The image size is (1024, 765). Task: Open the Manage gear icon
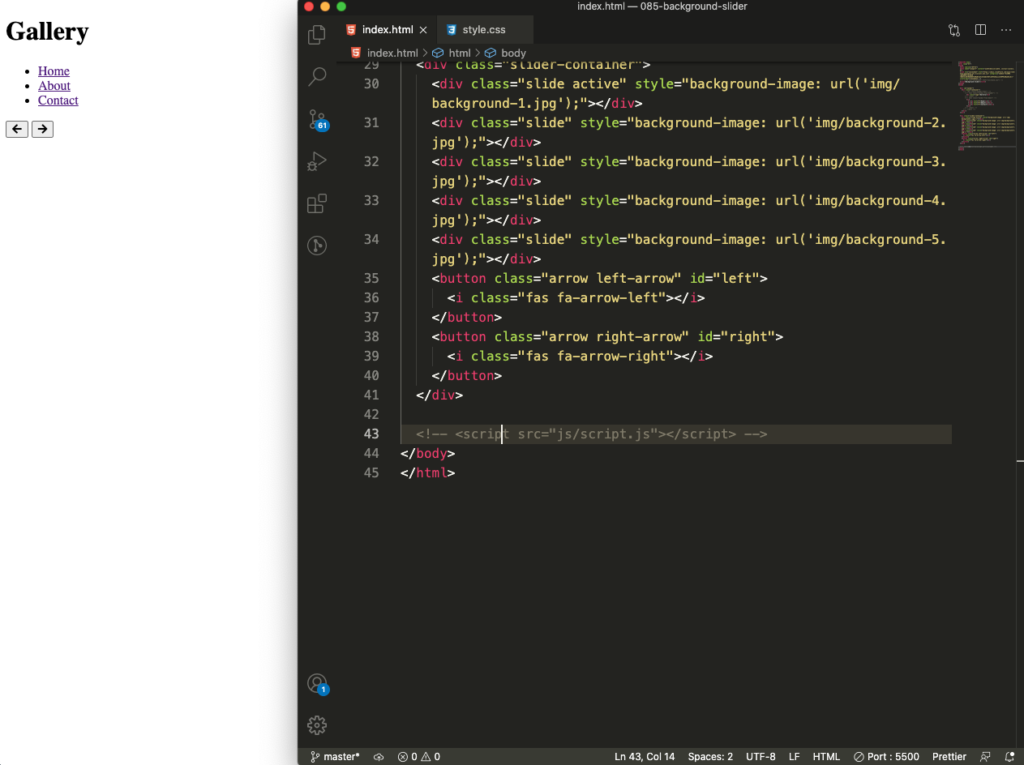317,725
